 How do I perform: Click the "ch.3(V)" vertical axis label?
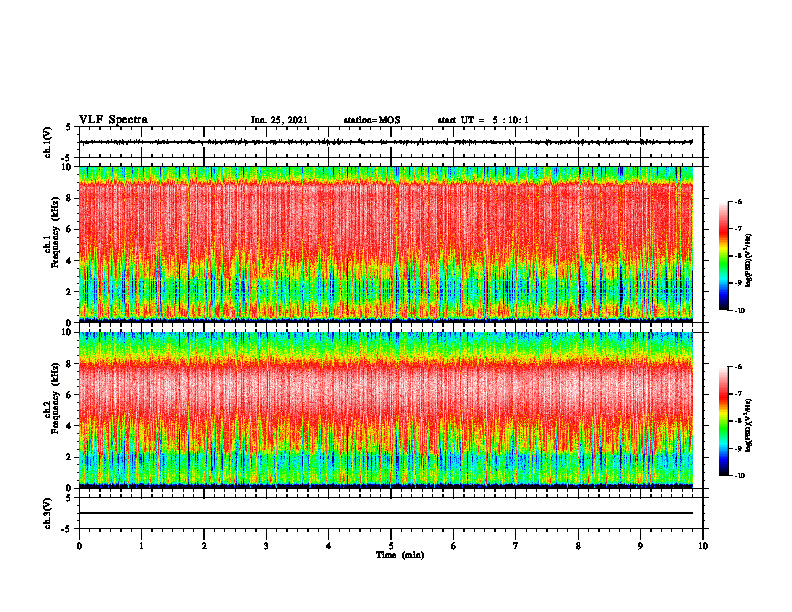pyautogui.click(x=47, y=513)
